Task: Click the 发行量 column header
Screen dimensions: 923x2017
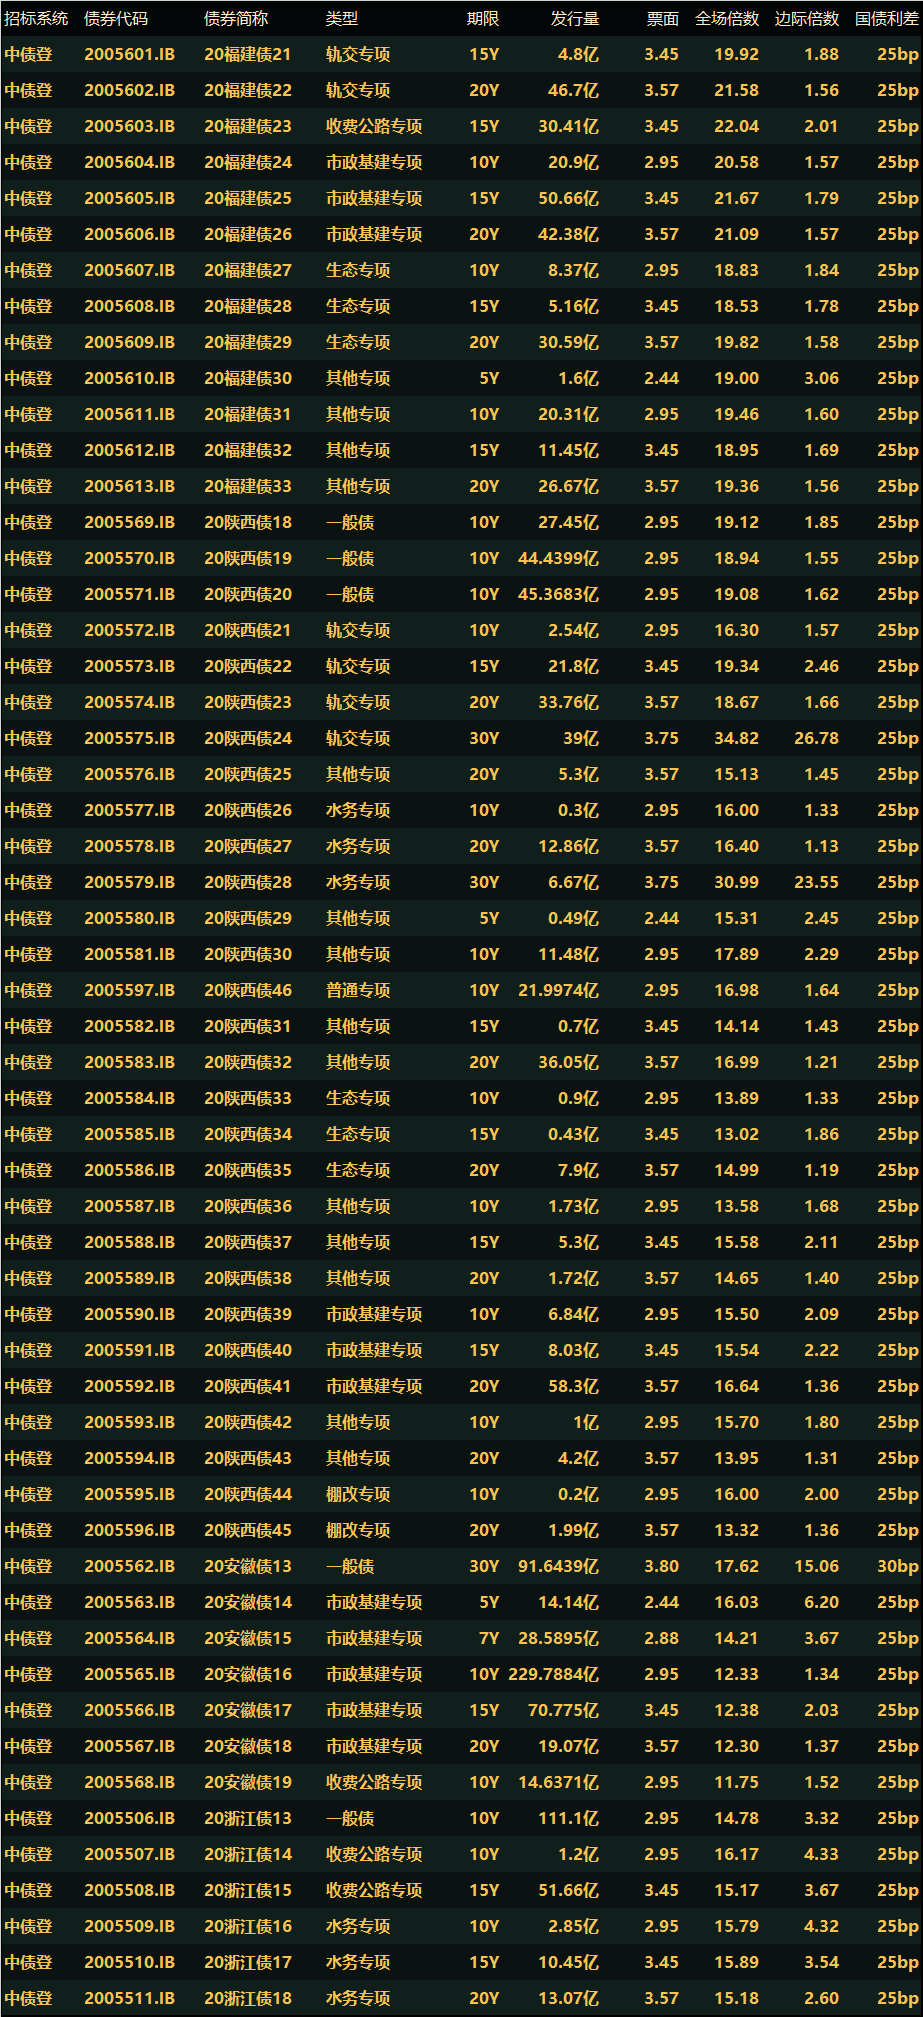Action: tap(575, 19)
